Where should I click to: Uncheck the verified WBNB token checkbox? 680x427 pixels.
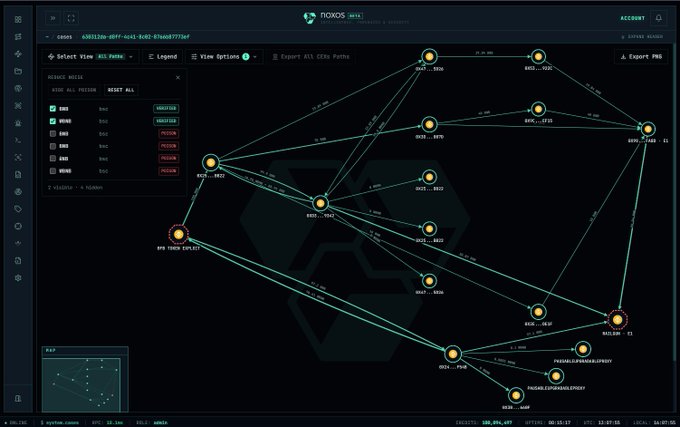pyautogui.click(x=53, y=121)
